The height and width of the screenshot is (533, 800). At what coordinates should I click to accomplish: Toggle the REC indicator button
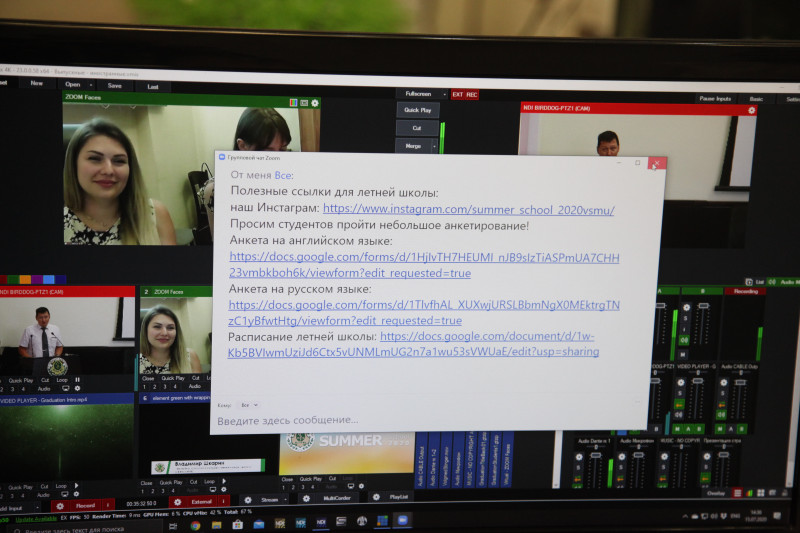(x=471, y=94)
